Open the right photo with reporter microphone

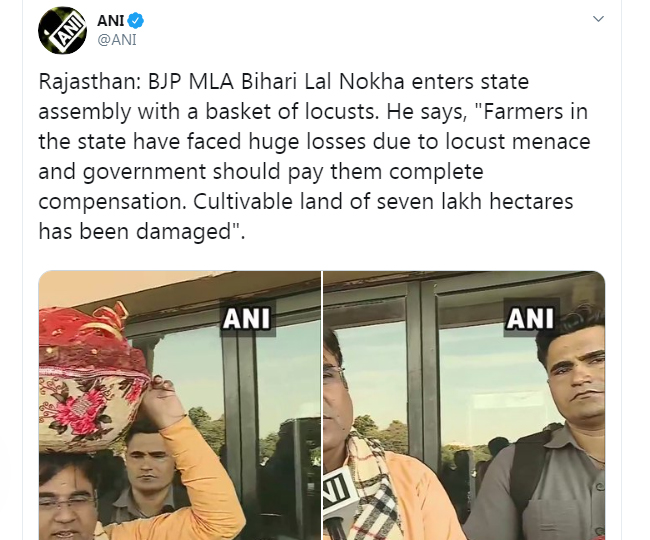pyautogui.click(x=464, y=405)
